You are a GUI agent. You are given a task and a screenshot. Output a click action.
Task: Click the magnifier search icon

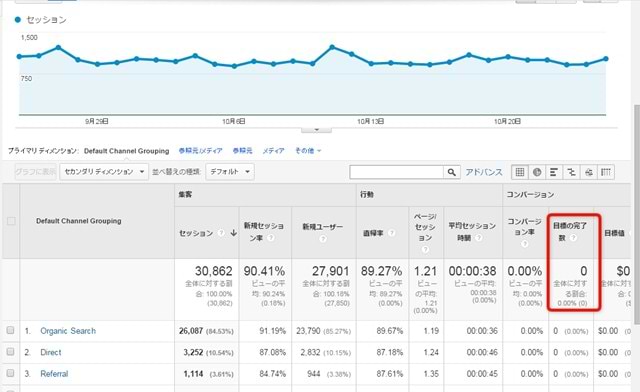point(451,172)
